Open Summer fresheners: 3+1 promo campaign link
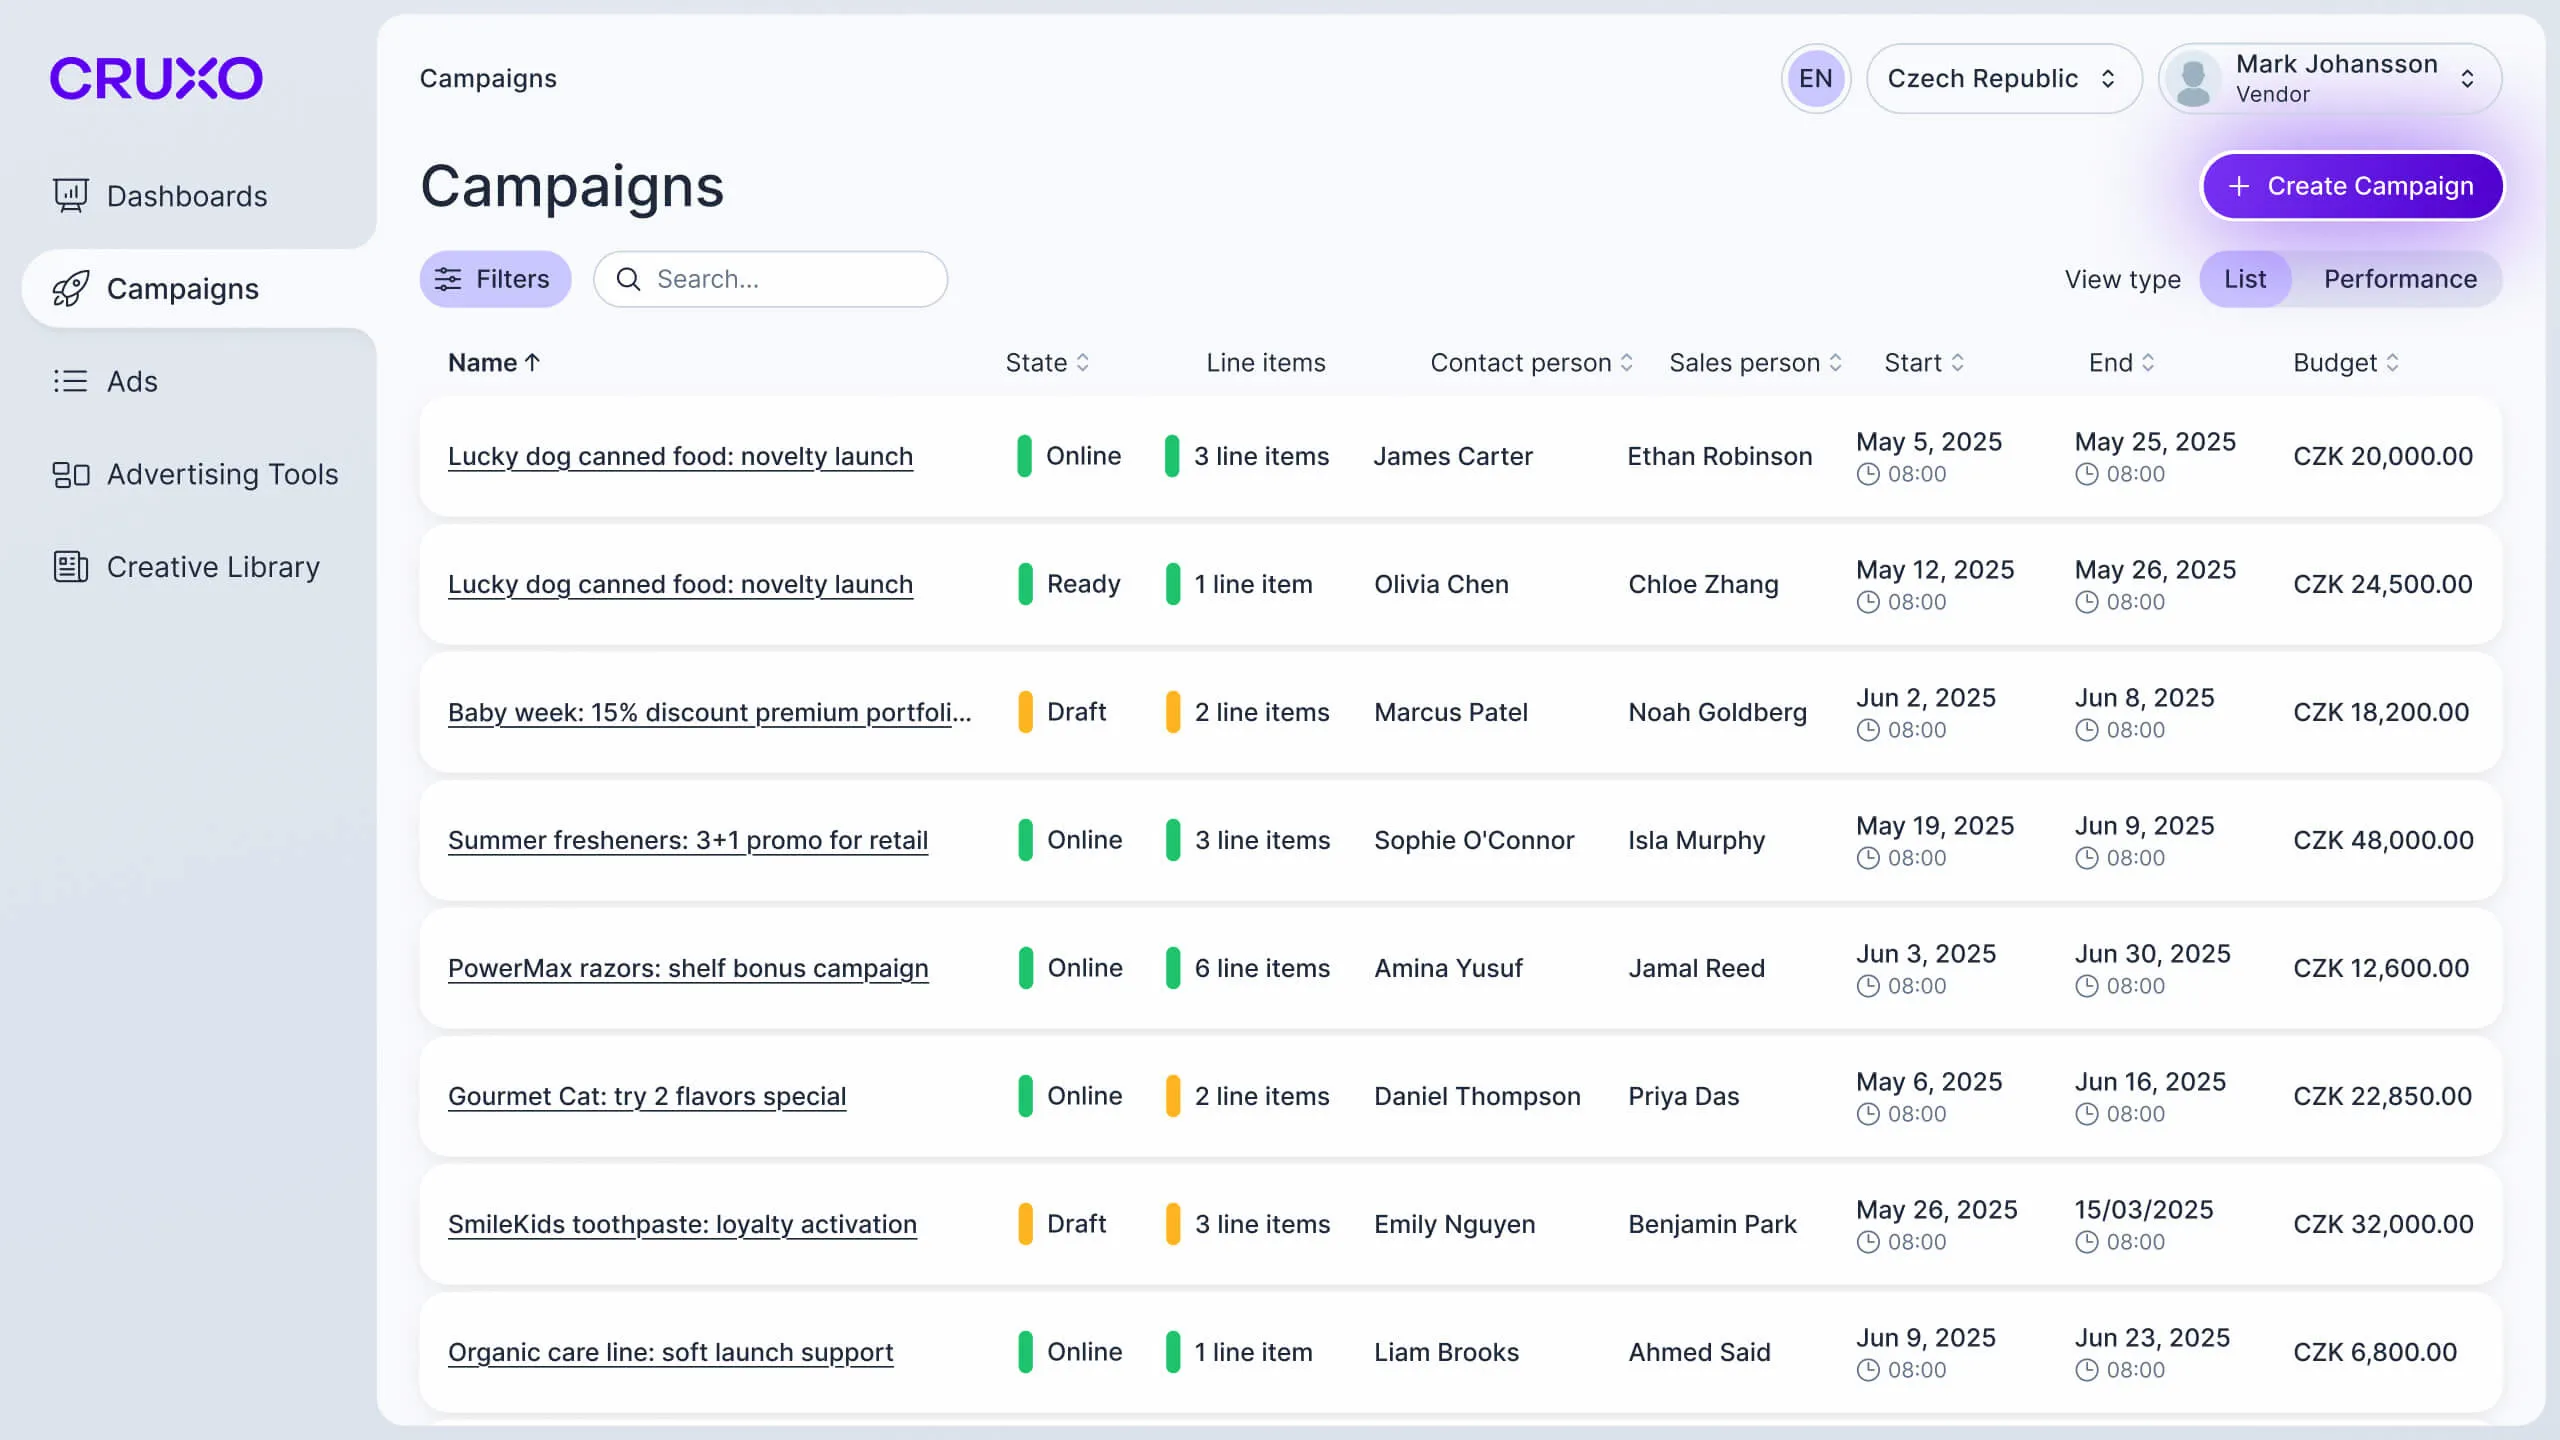2560x1440 pixels. tap(687, 840)
